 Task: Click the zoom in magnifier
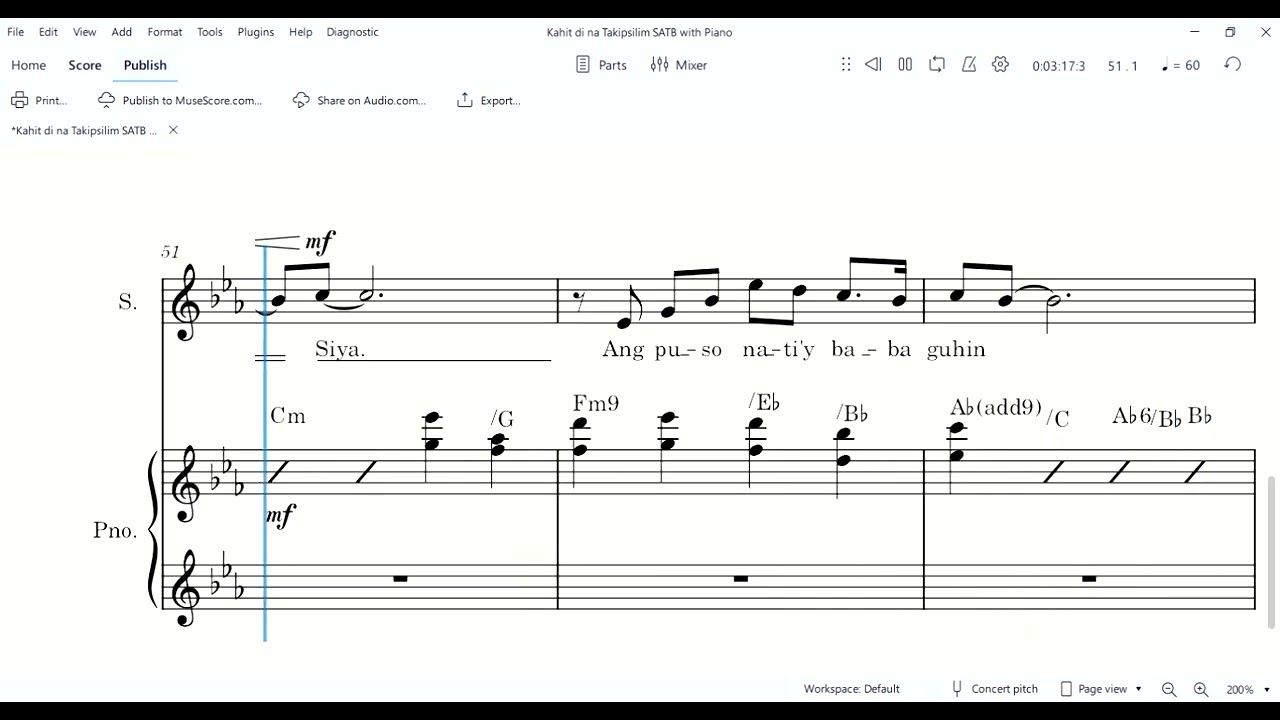[1201, 689]
